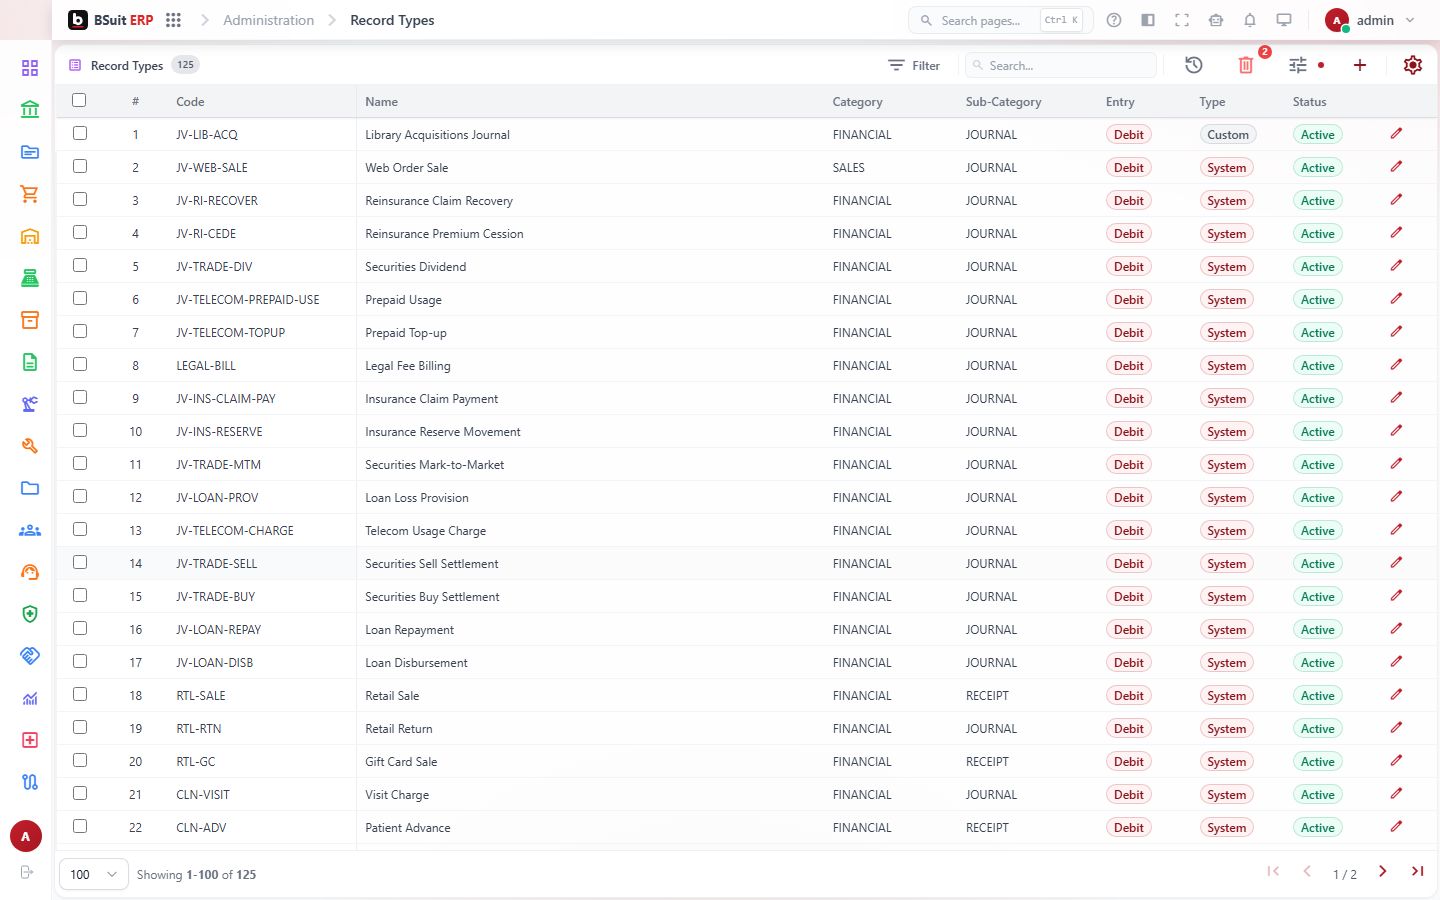Go to Administration breadcrumb

point(268,20)
